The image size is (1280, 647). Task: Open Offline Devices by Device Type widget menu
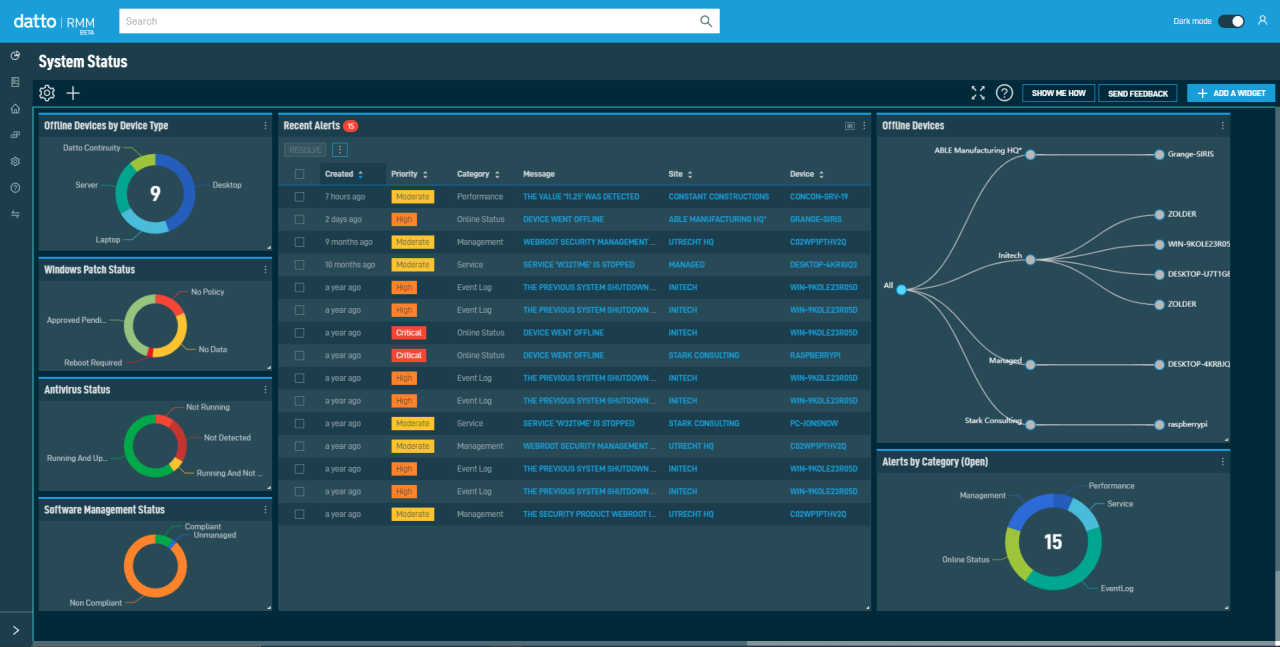pos(265,126)
